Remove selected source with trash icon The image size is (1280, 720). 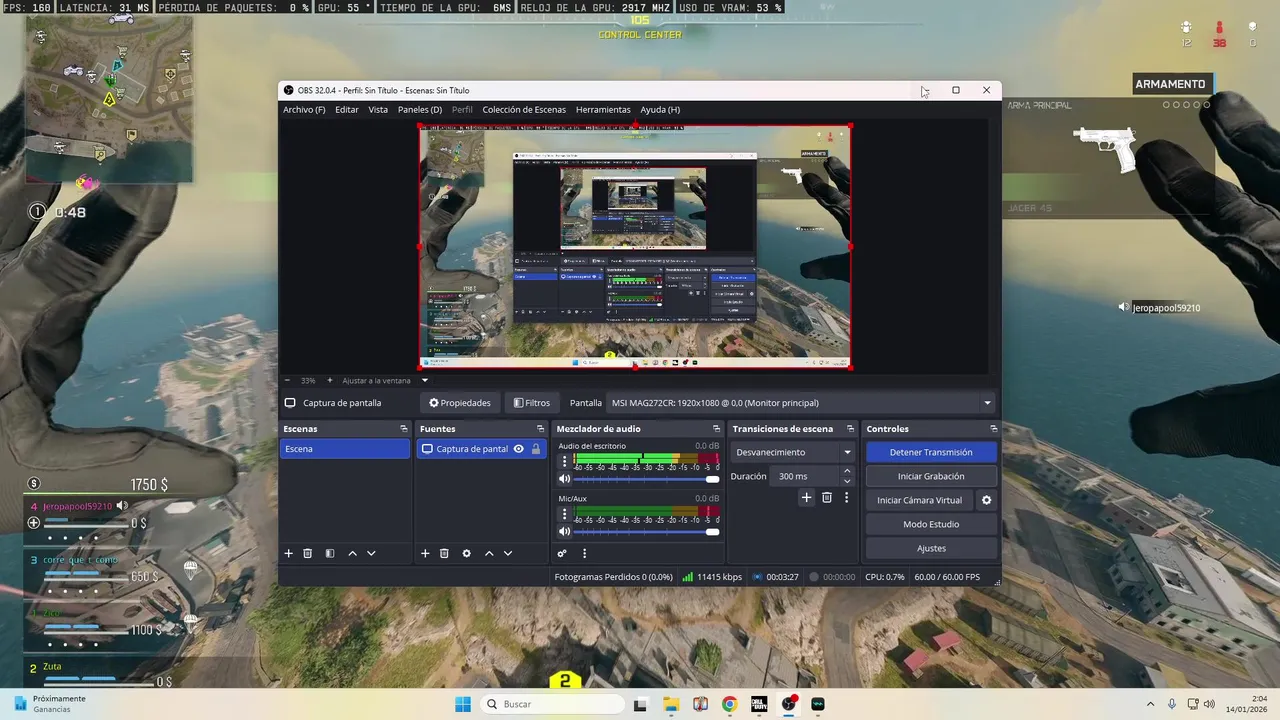444,553
